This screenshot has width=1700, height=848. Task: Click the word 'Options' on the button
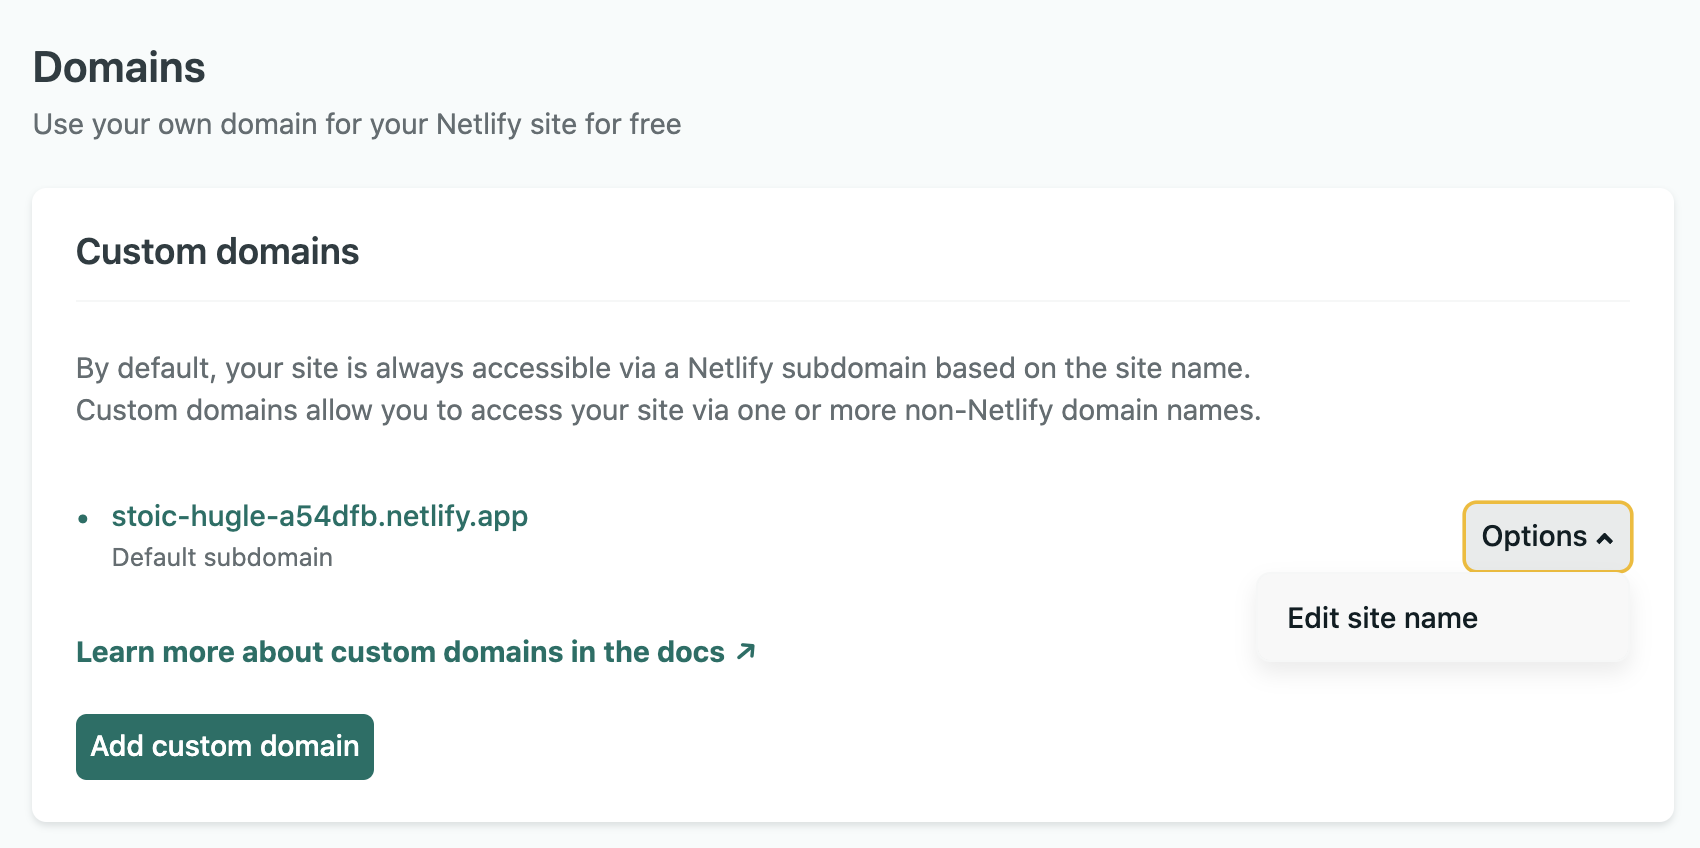(1534, 537)
